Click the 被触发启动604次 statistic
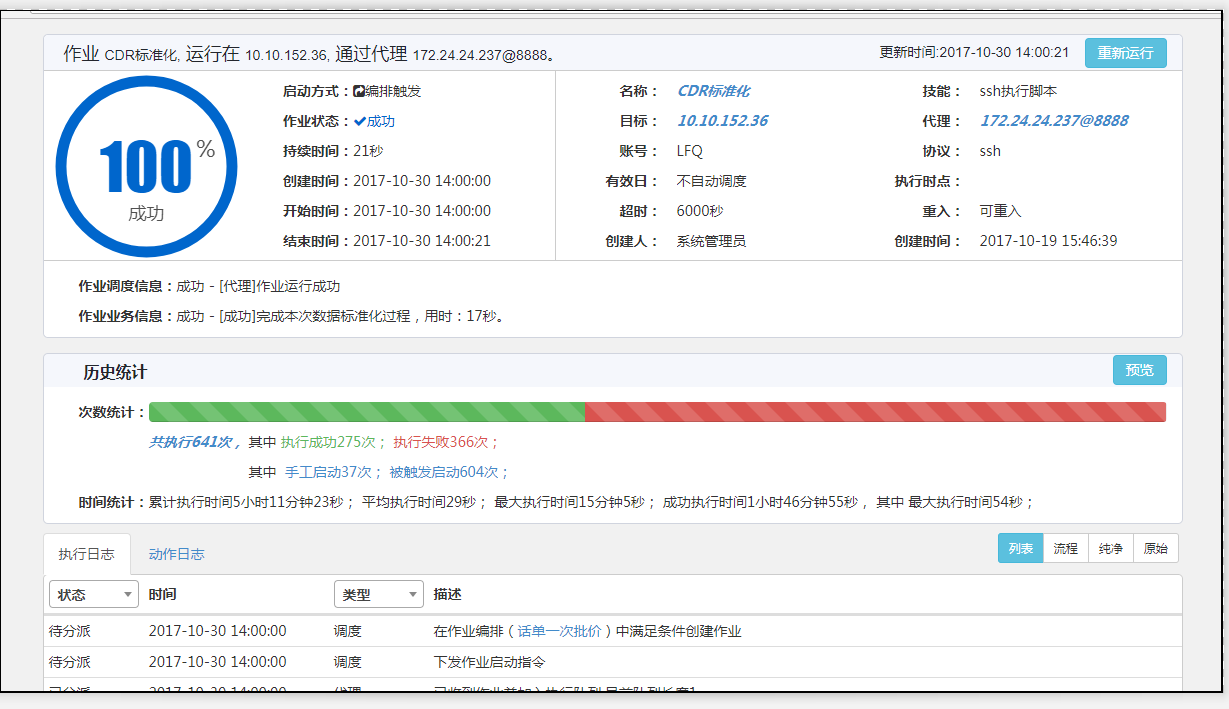 (449, 472)
